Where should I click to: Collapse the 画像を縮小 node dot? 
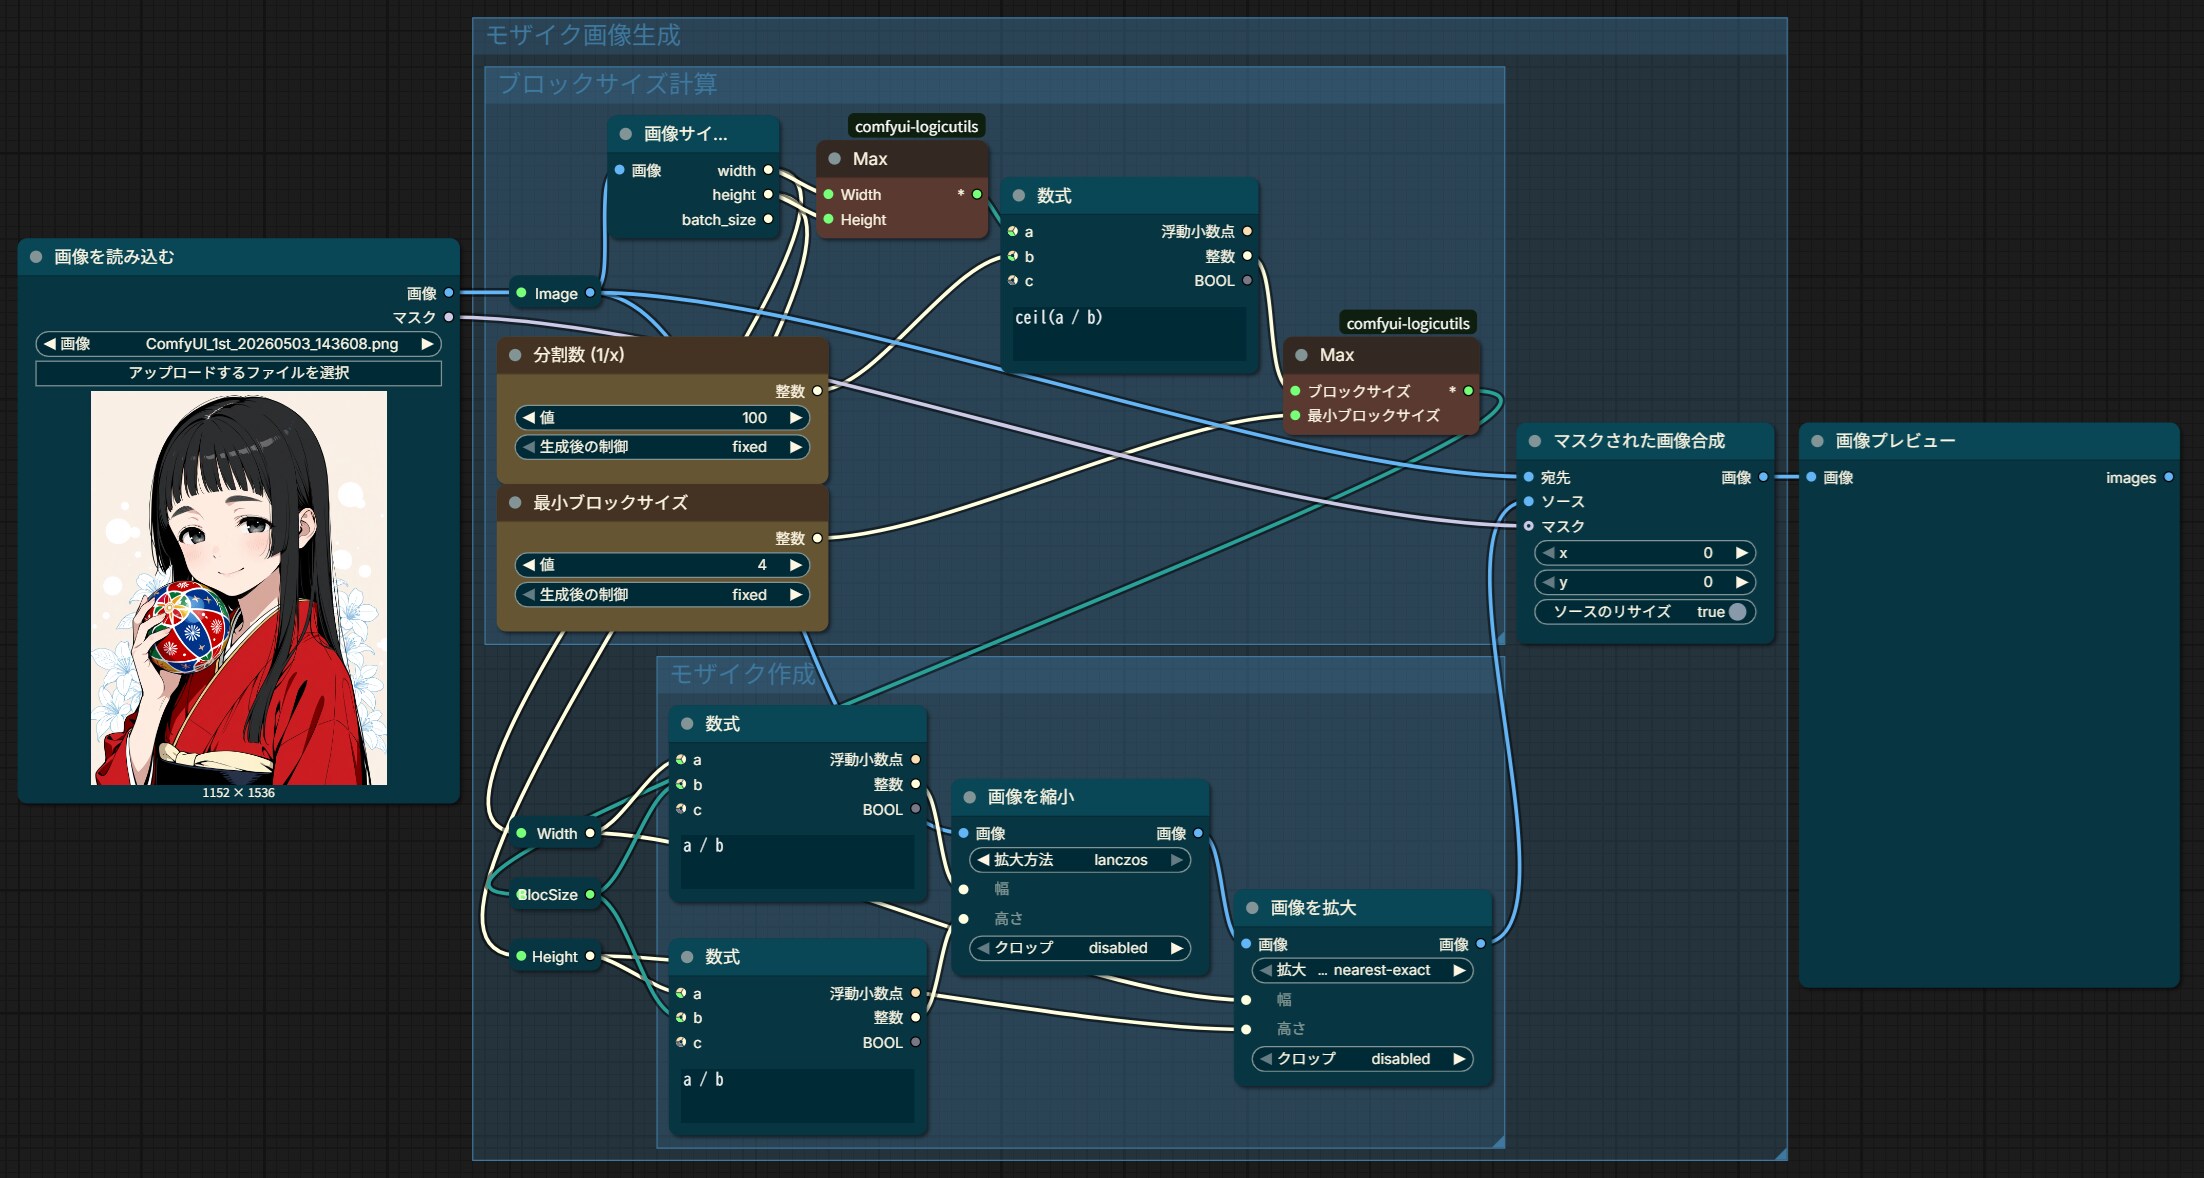[x=969, y=797]
